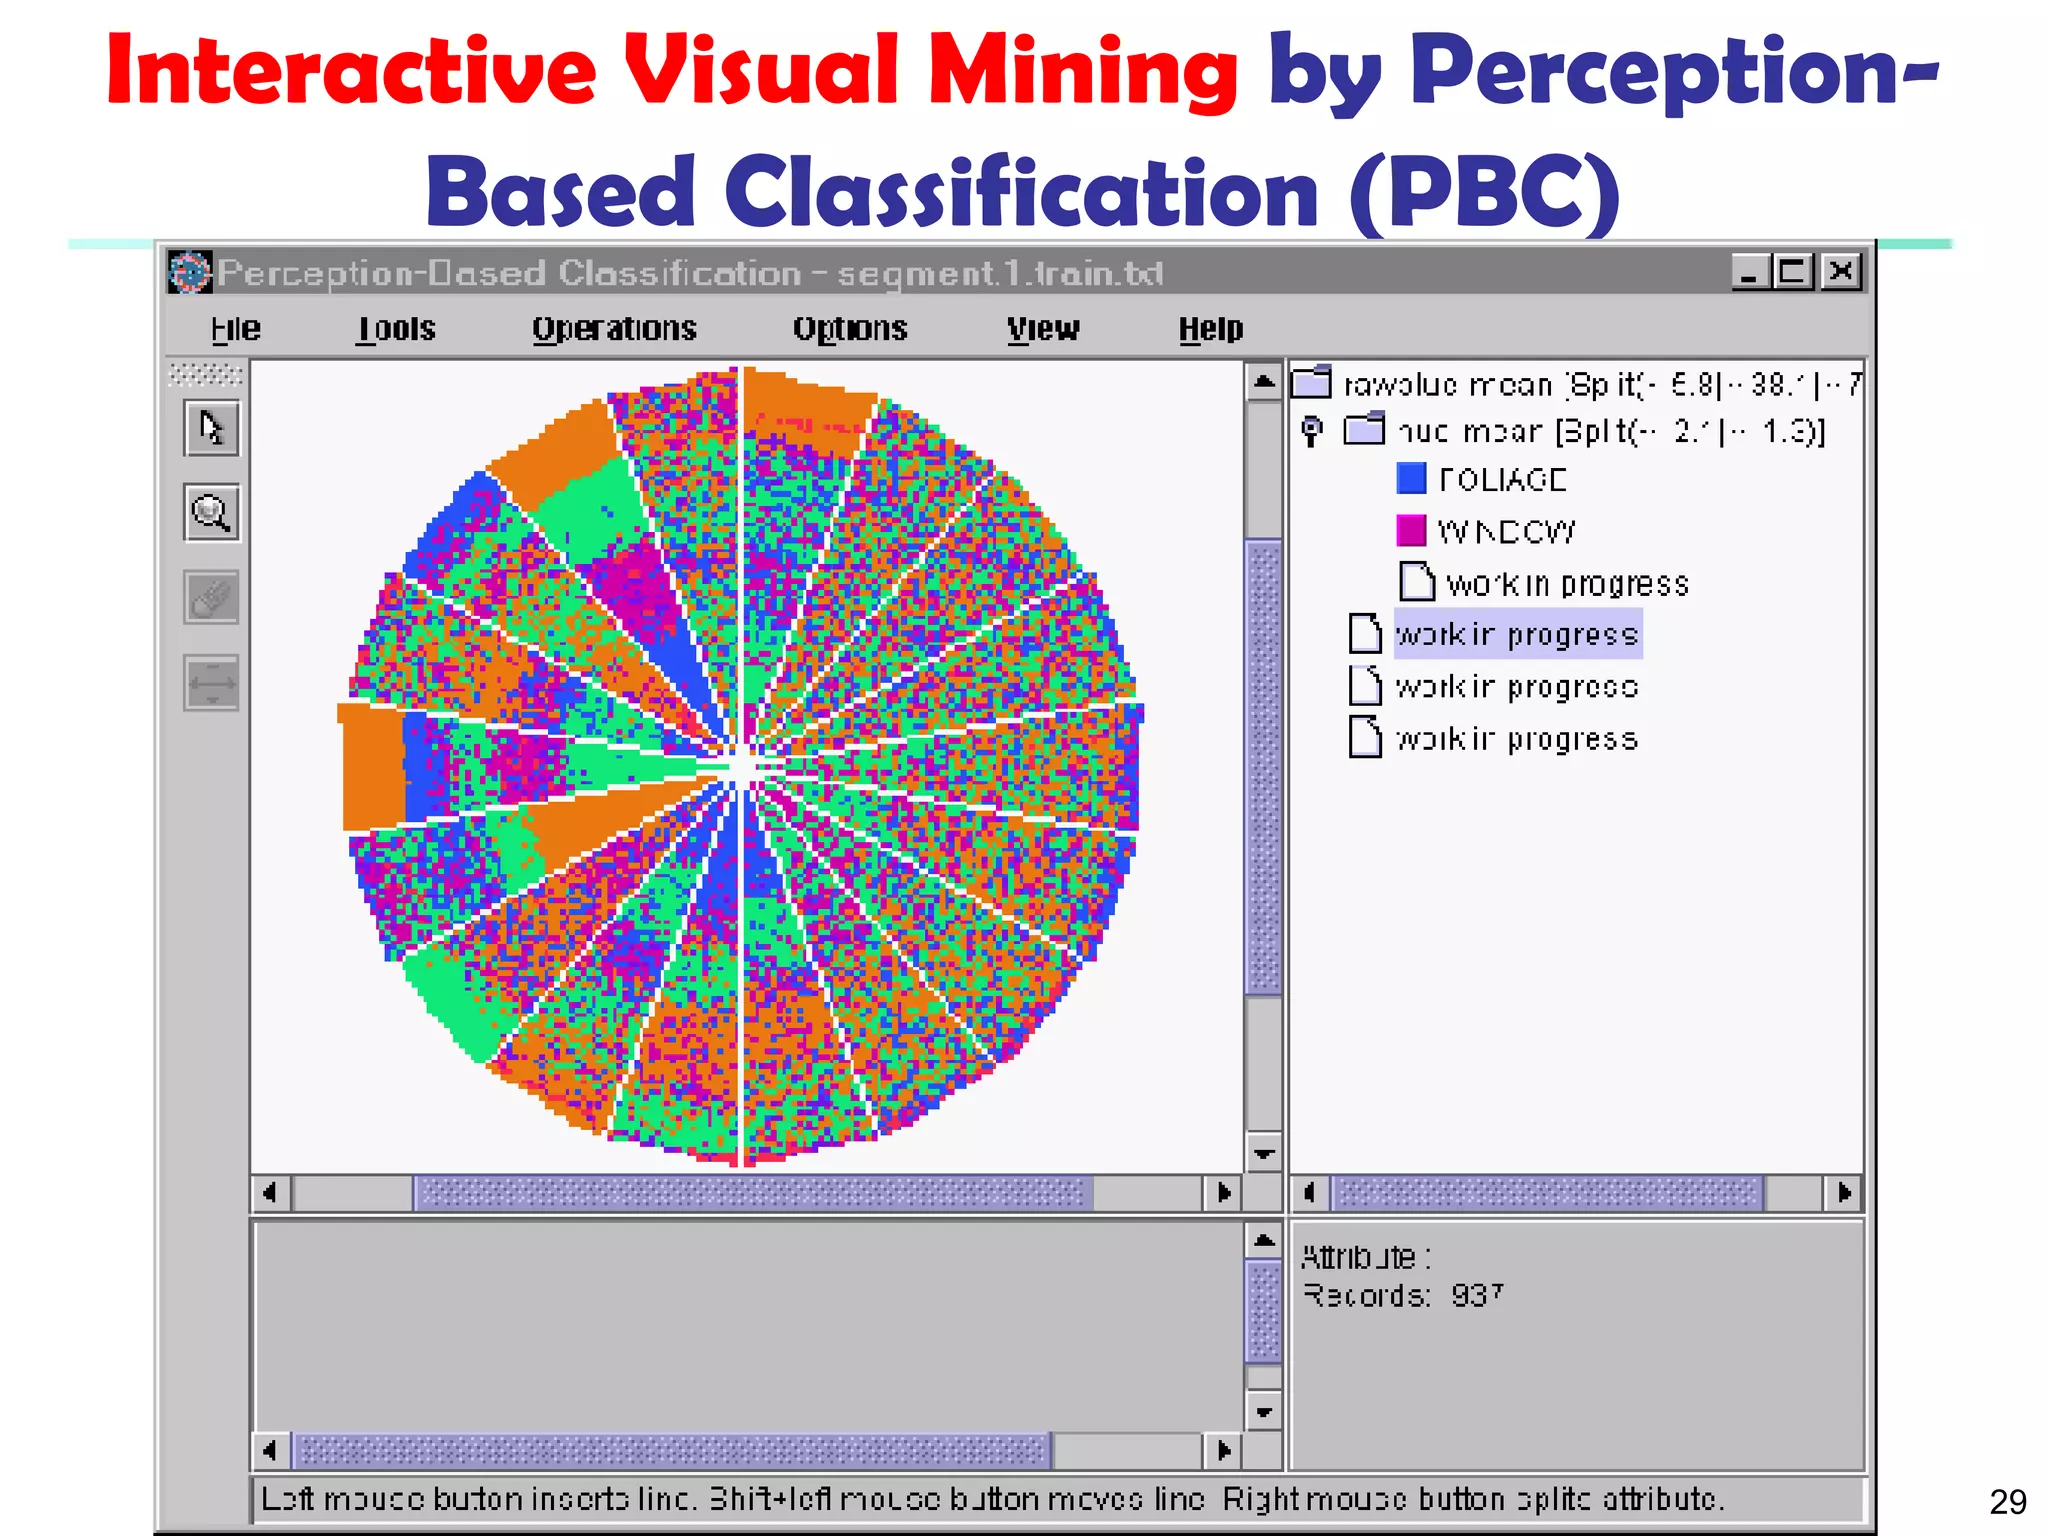Click the rawvalue mean folder icon
This screenshot has height=1536, width=2048.
coord(1311,382)
